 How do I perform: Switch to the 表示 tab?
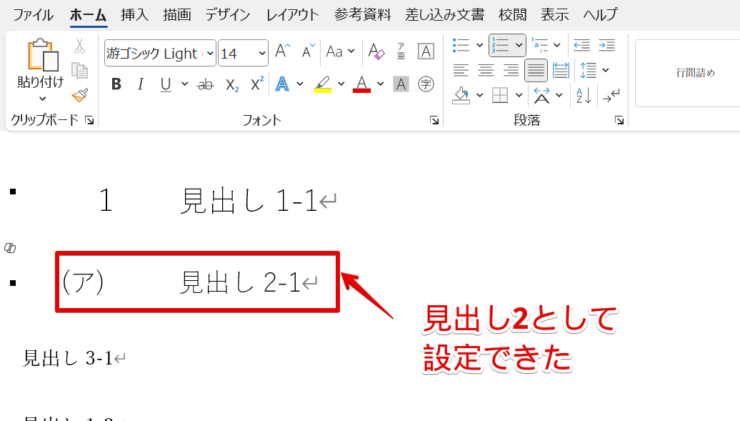[x=555, y=15]
